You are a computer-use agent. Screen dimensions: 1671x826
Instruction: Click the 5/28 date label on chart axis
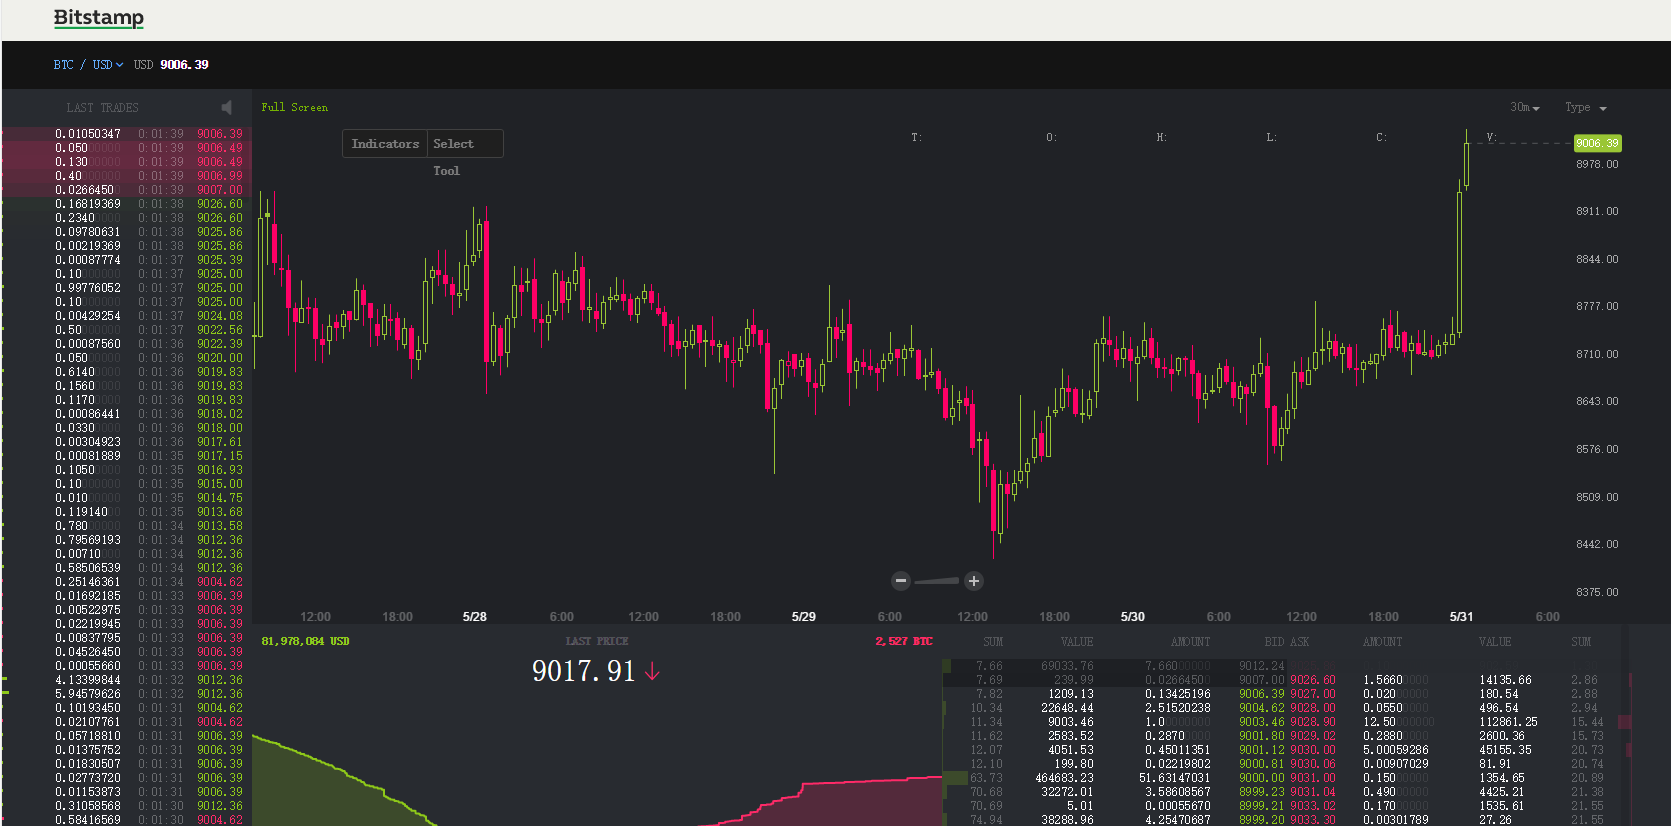click(475, 617)
